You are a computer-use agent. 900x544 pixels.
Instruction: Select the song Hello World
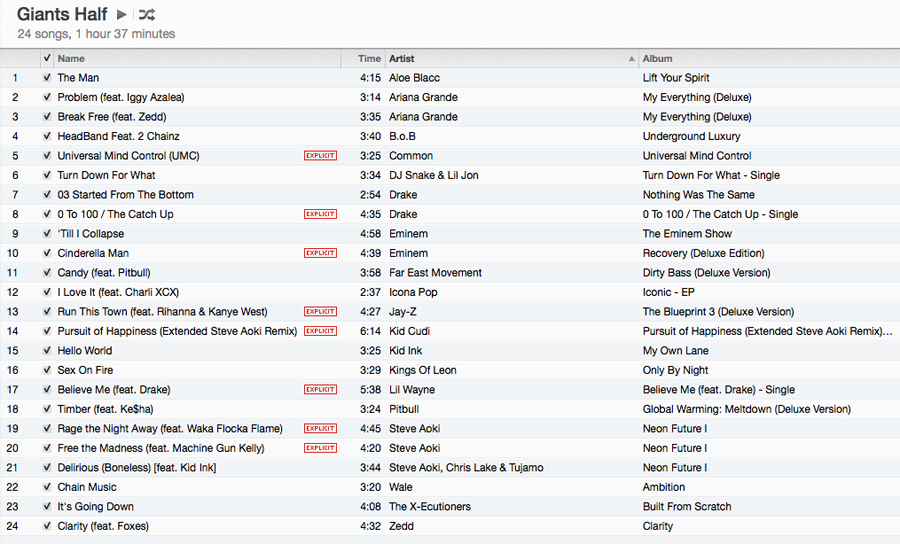coord(85,351)
